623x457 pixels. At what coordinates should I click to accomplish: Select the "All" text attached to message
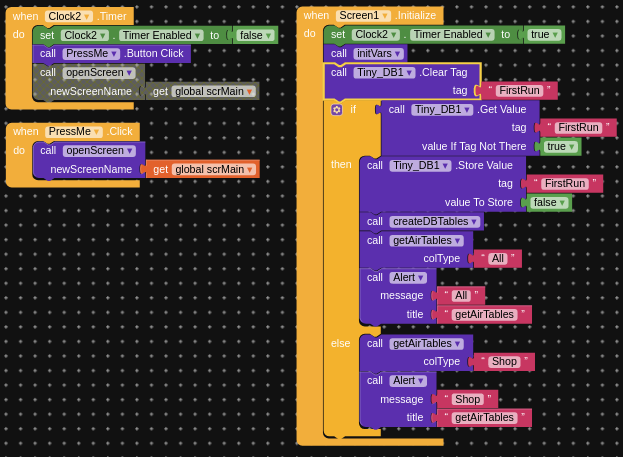[x=461, y=296]
